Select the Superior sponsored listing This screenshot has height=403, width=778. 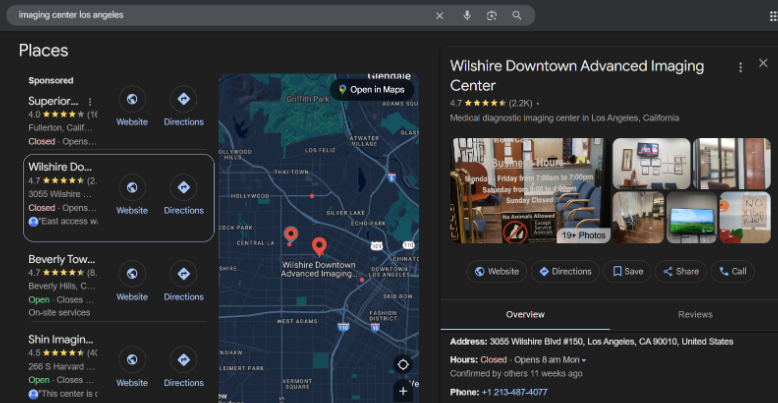tap(53, 102)
